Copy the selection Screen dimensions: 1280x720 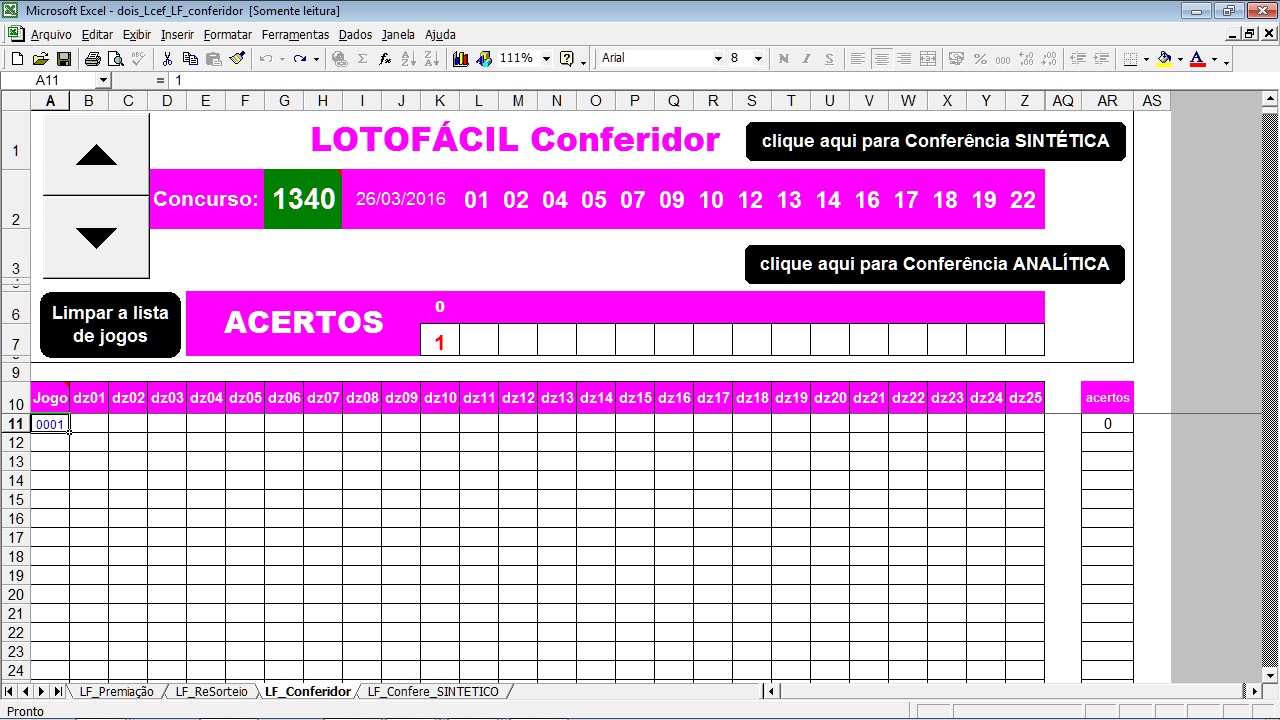[190, 59]
